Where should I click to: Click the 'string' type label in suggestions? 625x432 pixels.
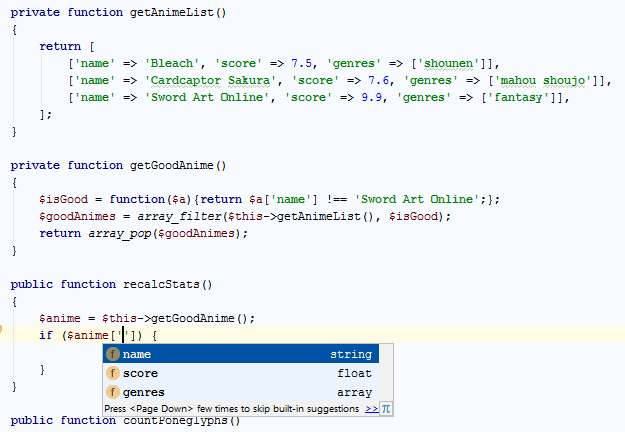(x=351, y=354)
